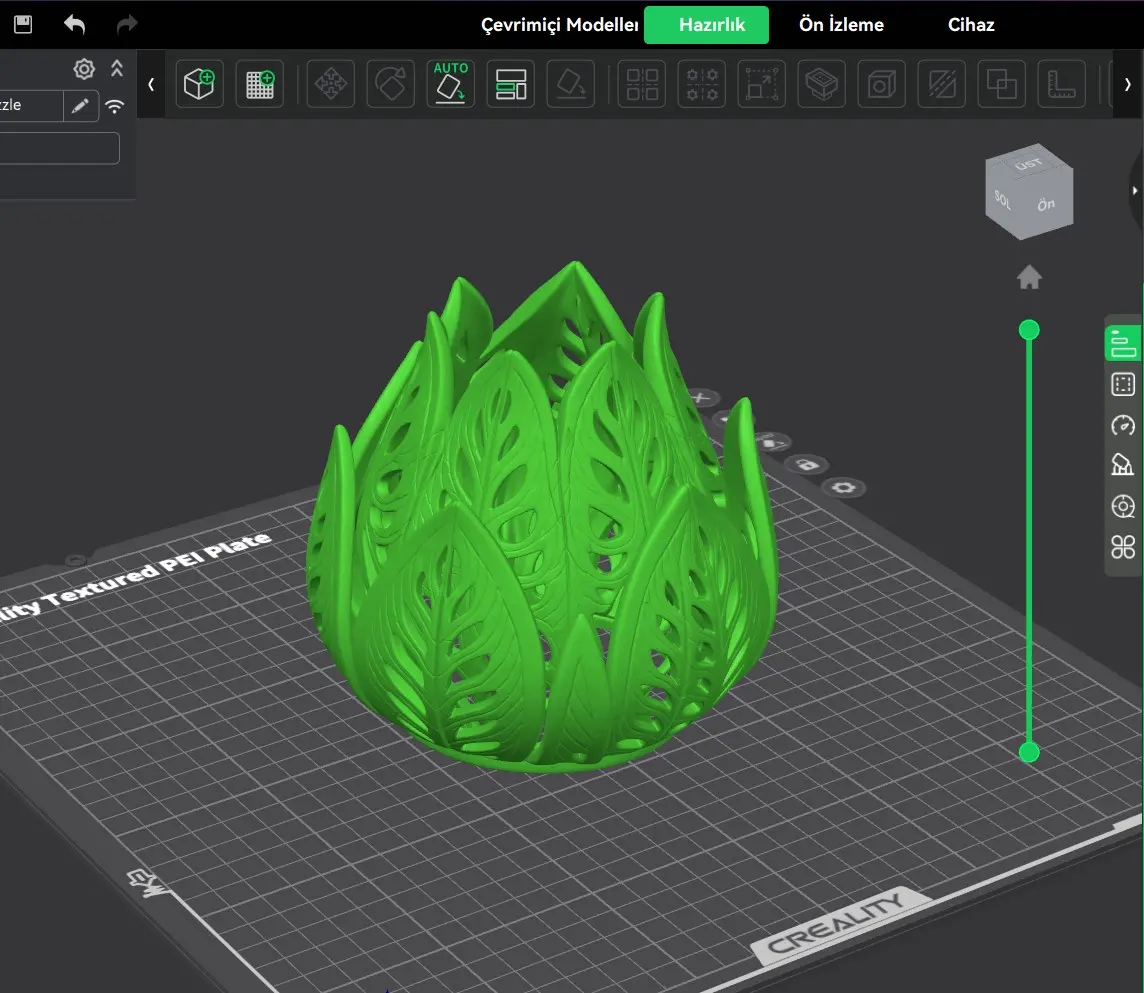The image size is (1144, 993).
Task: Click the filament spool sidebar icon
Action: tap(1123, 506)
